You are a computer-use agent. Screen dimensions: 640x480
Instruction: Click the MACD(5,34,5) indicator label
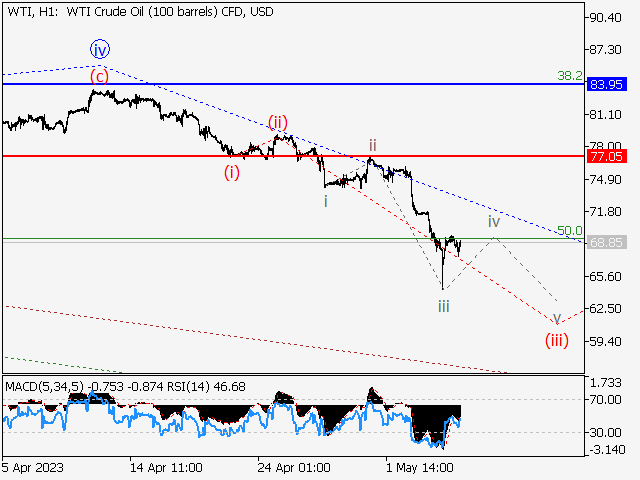45,386
